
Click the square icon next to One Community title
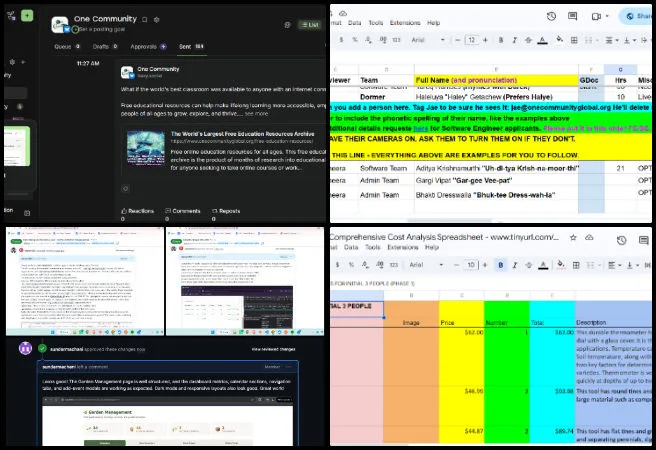click(x=145, y=19)
